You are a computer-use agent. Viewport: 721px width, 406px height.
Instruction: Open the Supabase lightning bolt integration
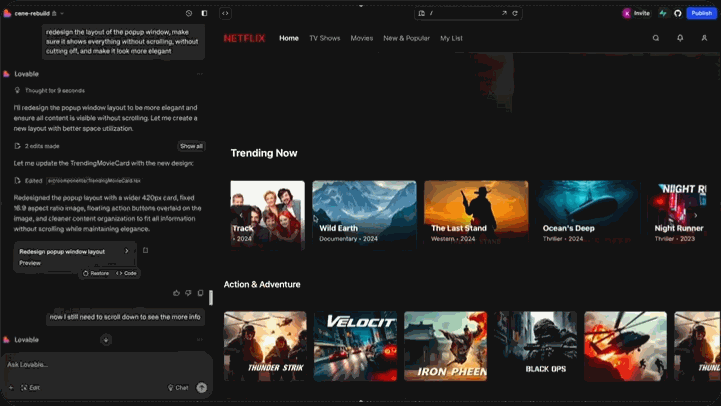(663, 13)
